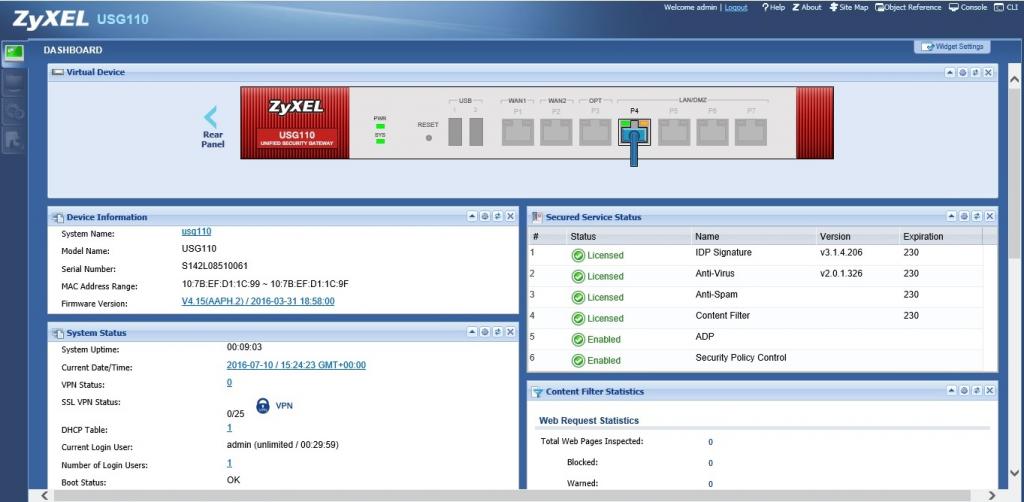Open the CLI window
This screenshot has height=502, width=1024.
[x=1006, y=8]
